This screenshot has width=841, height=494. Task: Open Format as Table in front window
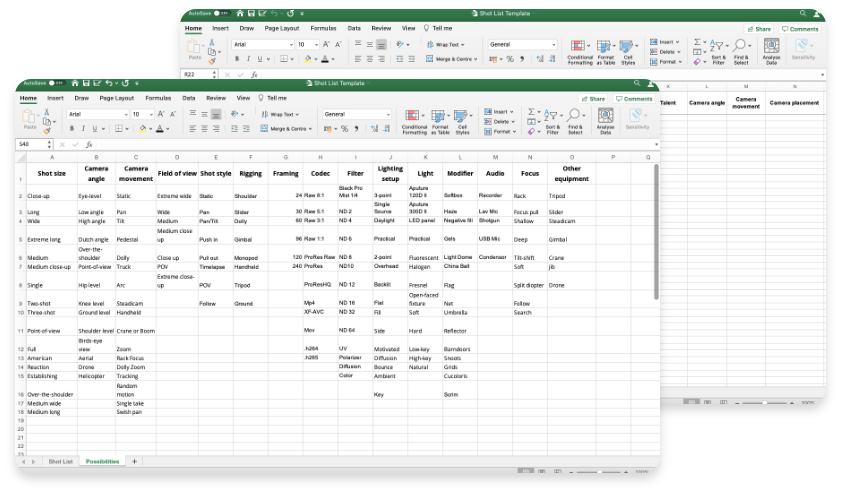pyautogui.click(x=440, y=122)
